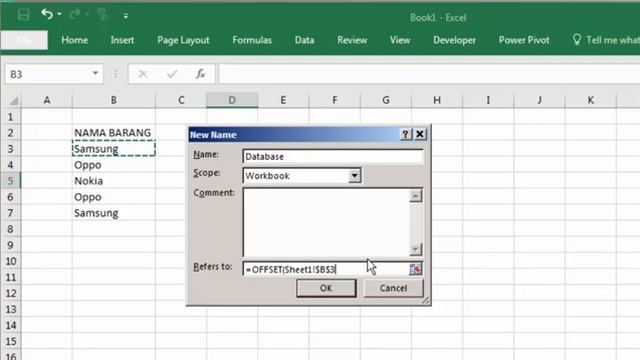The image size is (640, 360).
Task: Select column B header
Action: click(x=114, y=100)
